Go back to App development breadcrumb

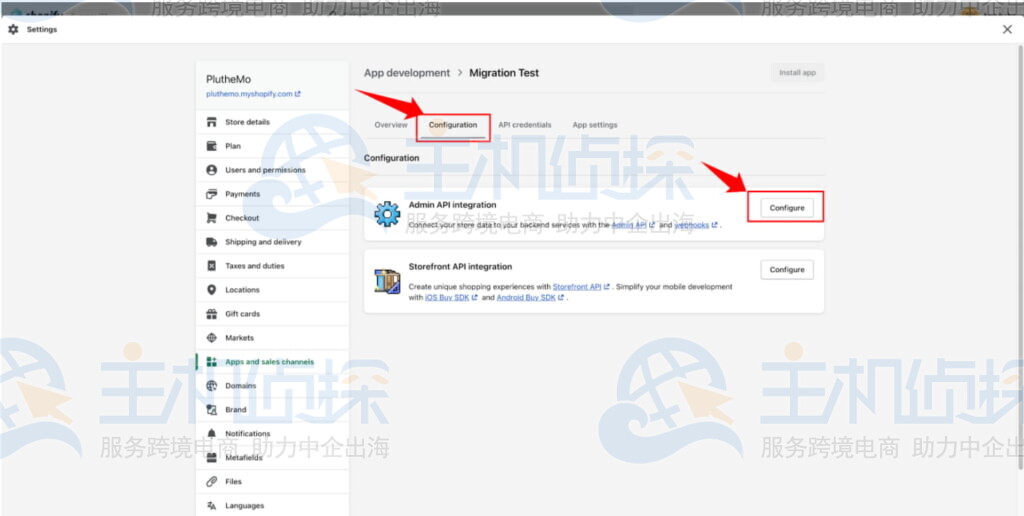pyautogui.click(x=407, y=73)
